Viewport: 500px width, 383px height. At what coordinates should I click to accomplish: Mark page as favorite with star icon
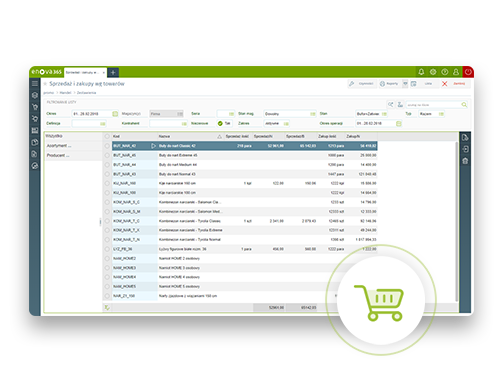(45, 84)
